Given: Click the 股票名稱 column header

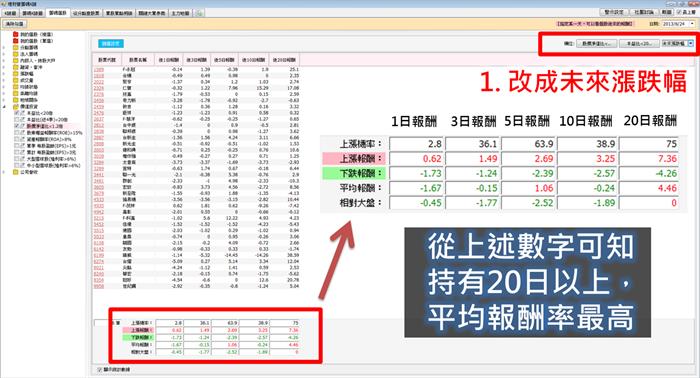Looking at the screenshot, I should point(138,59).
